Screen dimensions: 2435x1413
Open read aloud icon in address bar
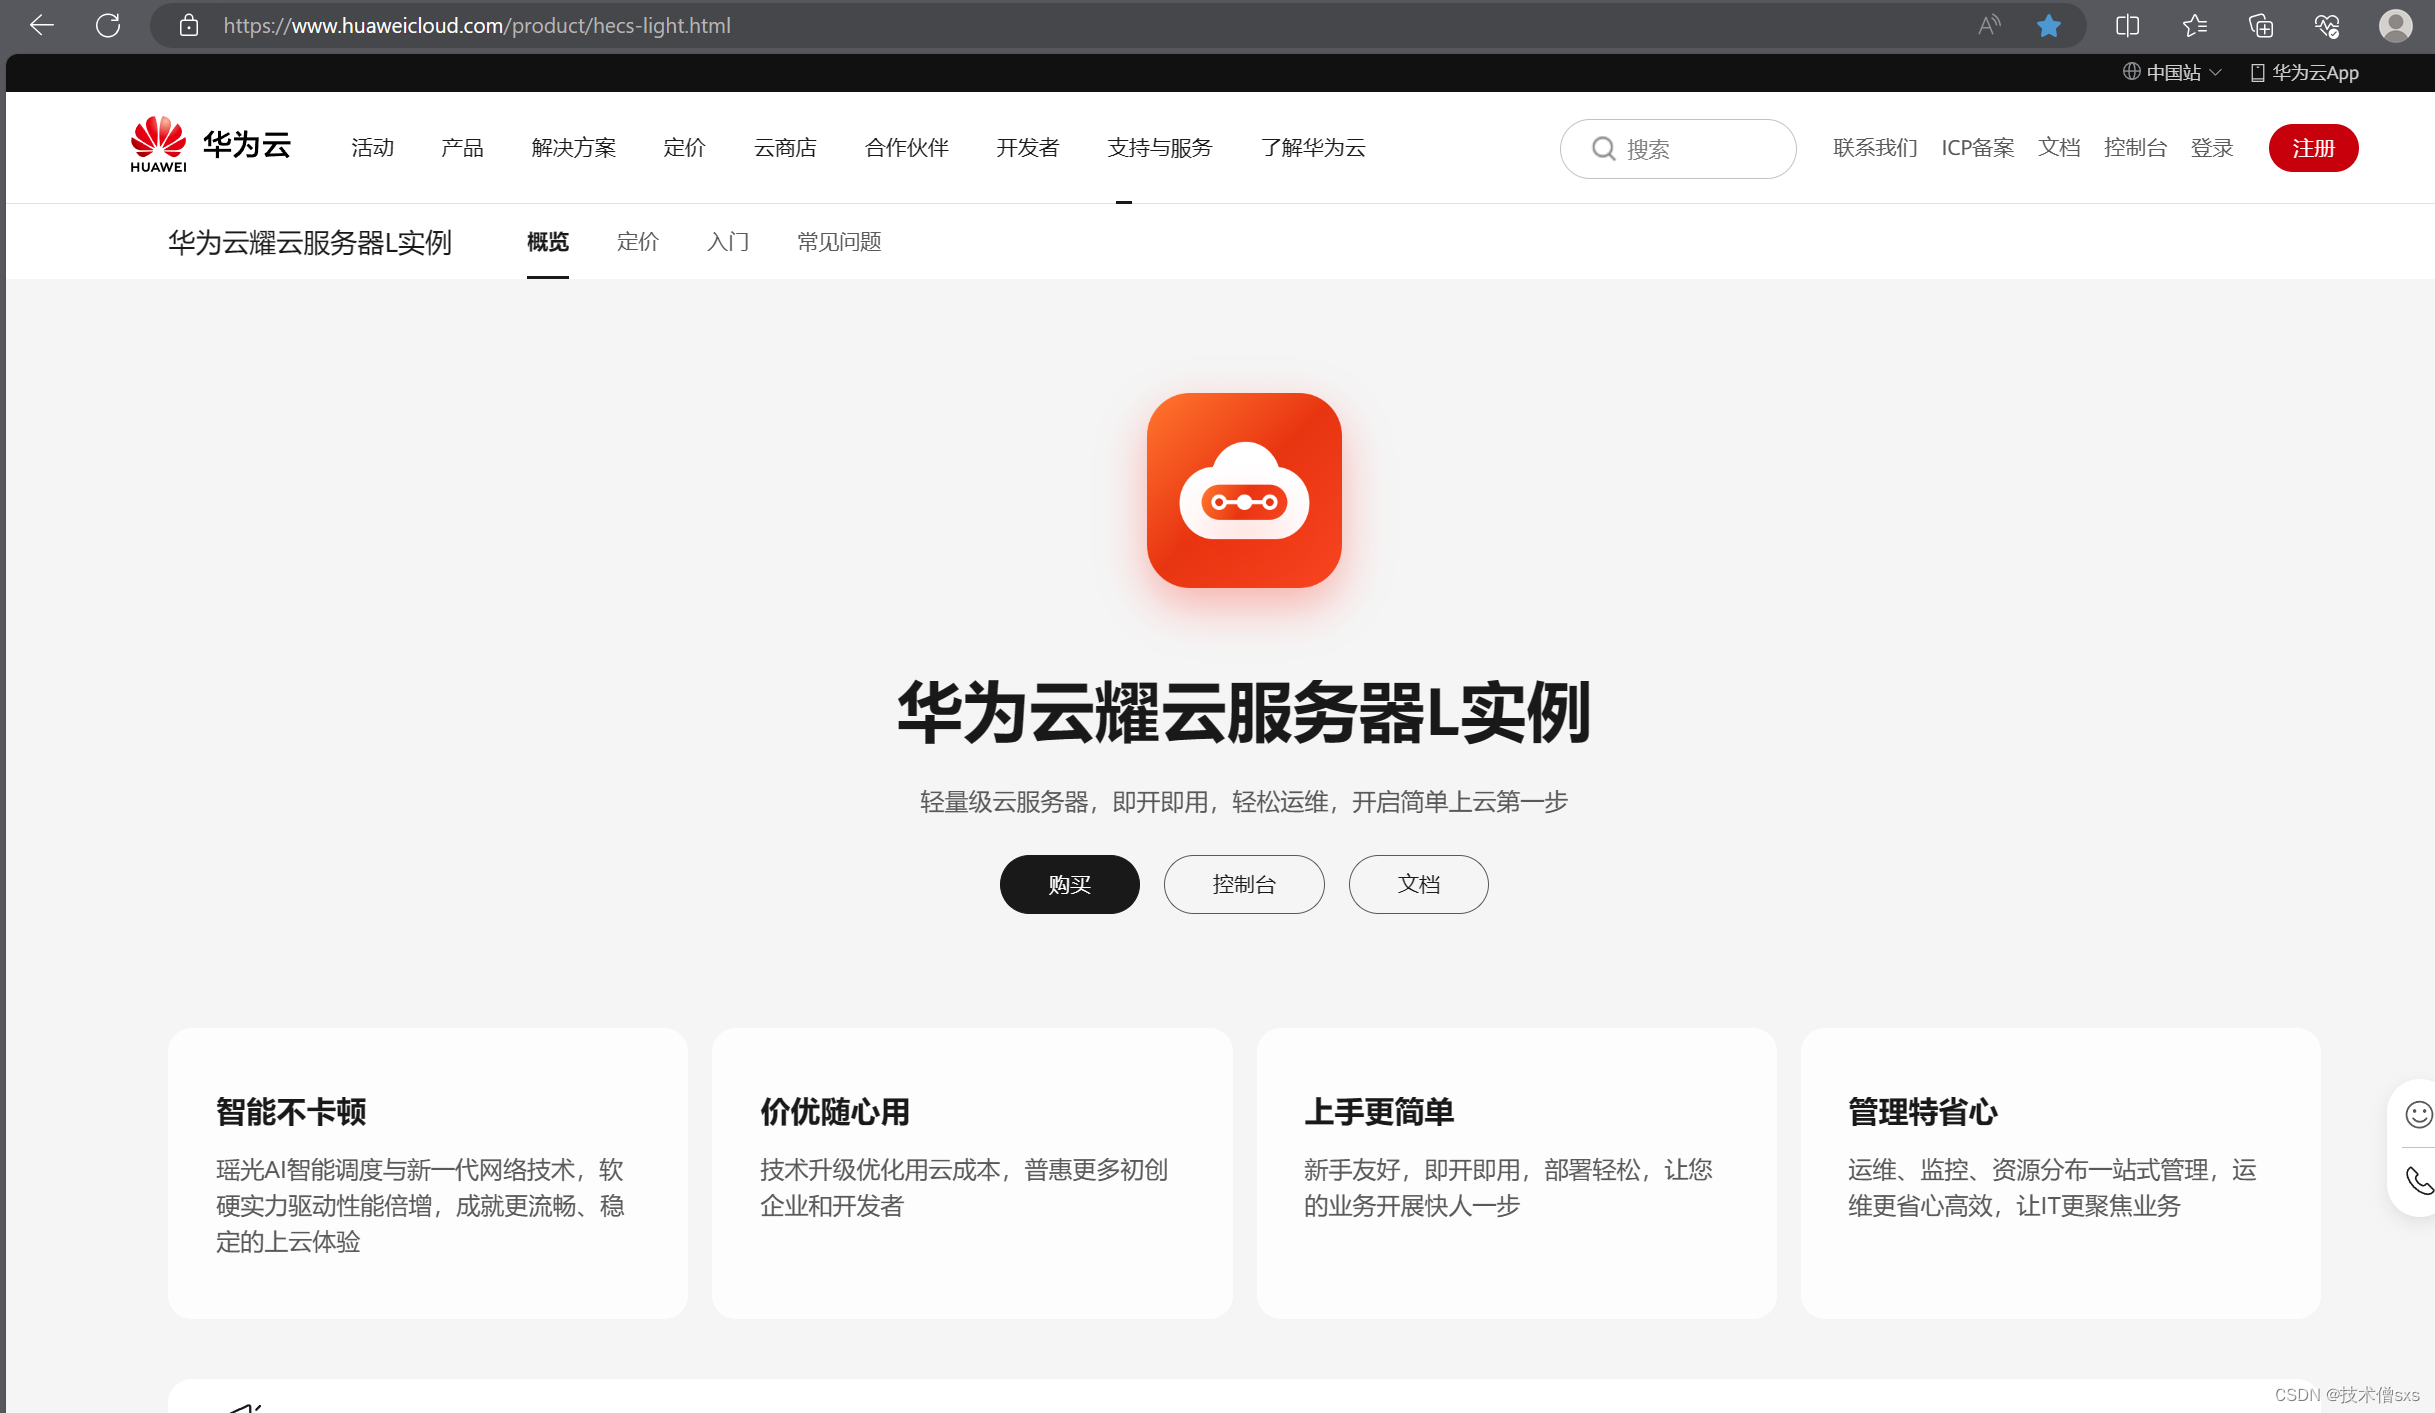point(1989,25)
